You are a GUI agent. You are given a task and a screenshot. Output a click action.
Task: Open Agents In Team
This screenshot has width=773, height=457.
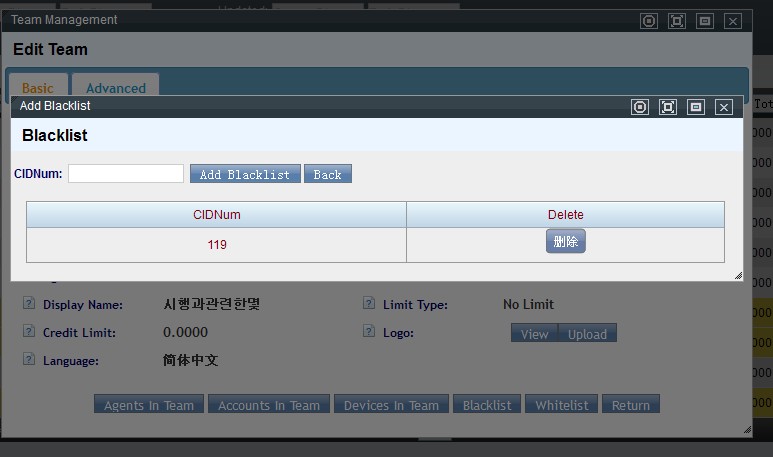(149, 405)
